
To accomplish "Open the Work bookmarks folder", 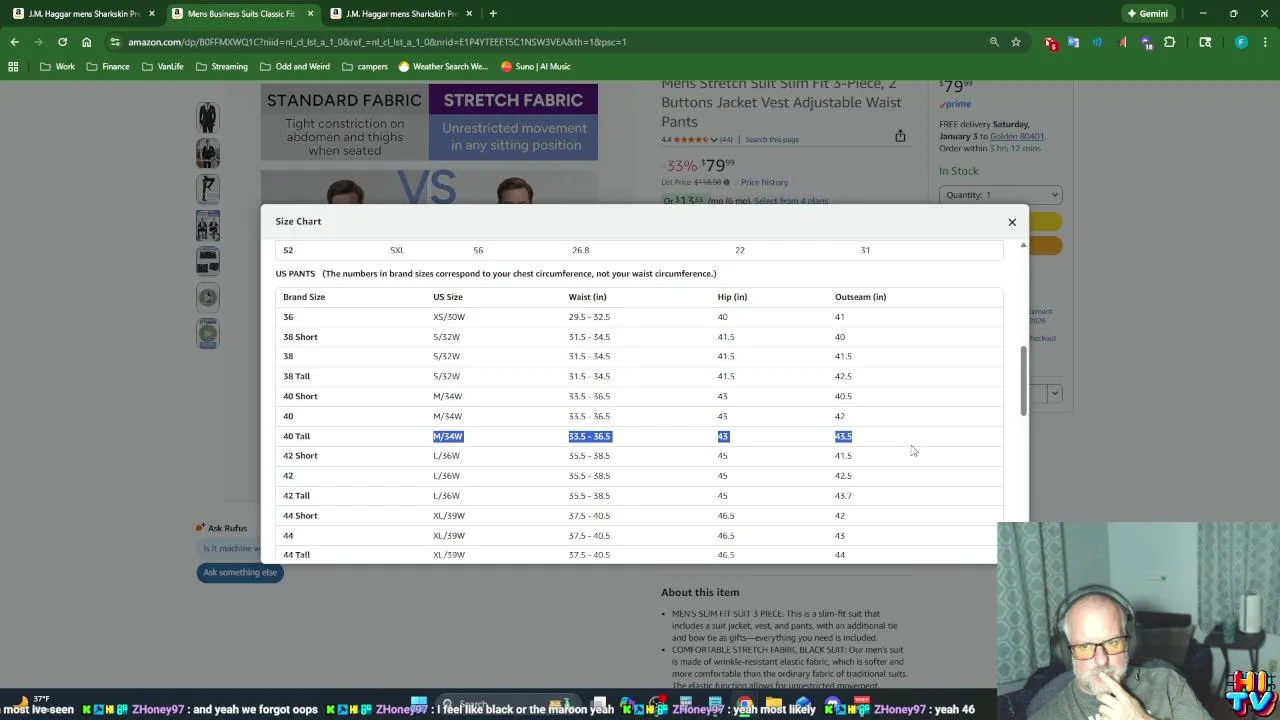I will click(x=57, y=66).
